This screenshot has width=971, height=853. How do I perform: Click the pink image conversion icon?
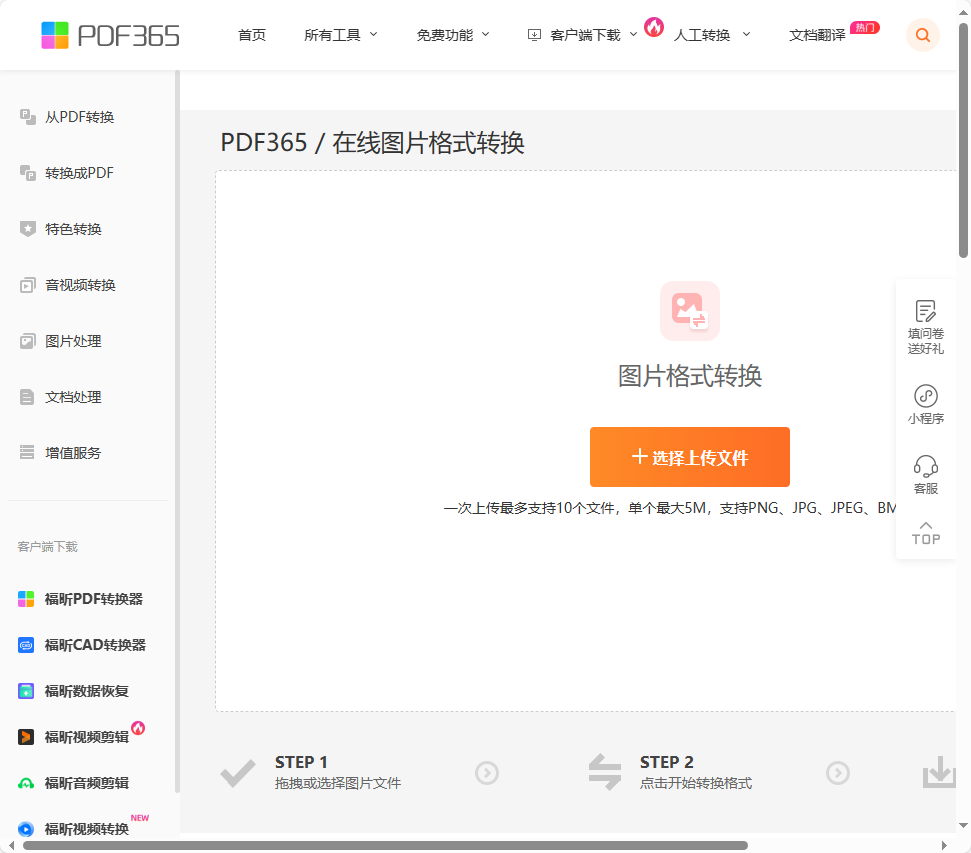[x=690, y=311]
